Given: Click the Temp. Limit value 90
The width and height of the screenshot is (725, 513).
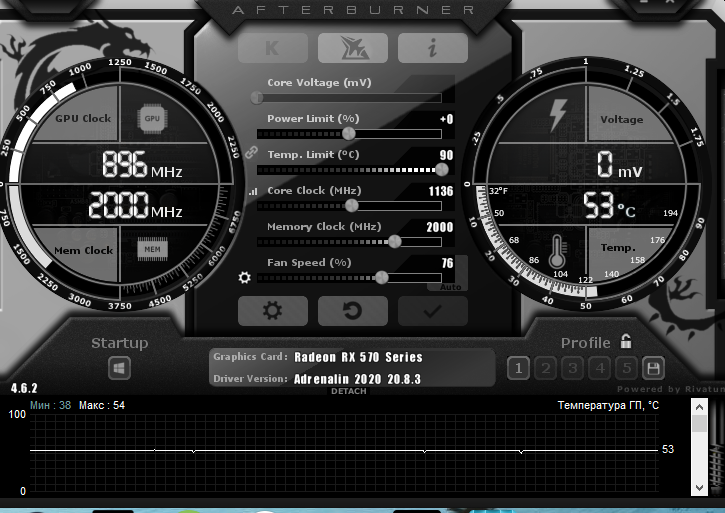Looking at the screenshot, I should [x=446, y=155].
